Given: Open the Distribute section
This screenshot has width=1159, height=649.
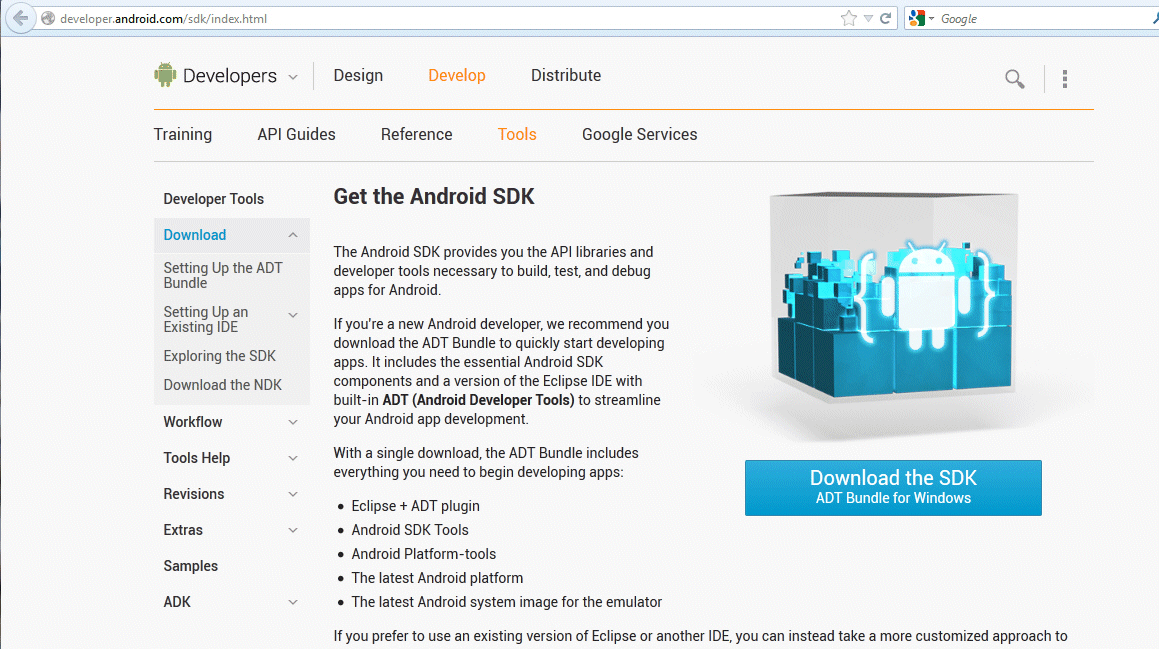Looking at the screenshot, I should tap(565, 75).
